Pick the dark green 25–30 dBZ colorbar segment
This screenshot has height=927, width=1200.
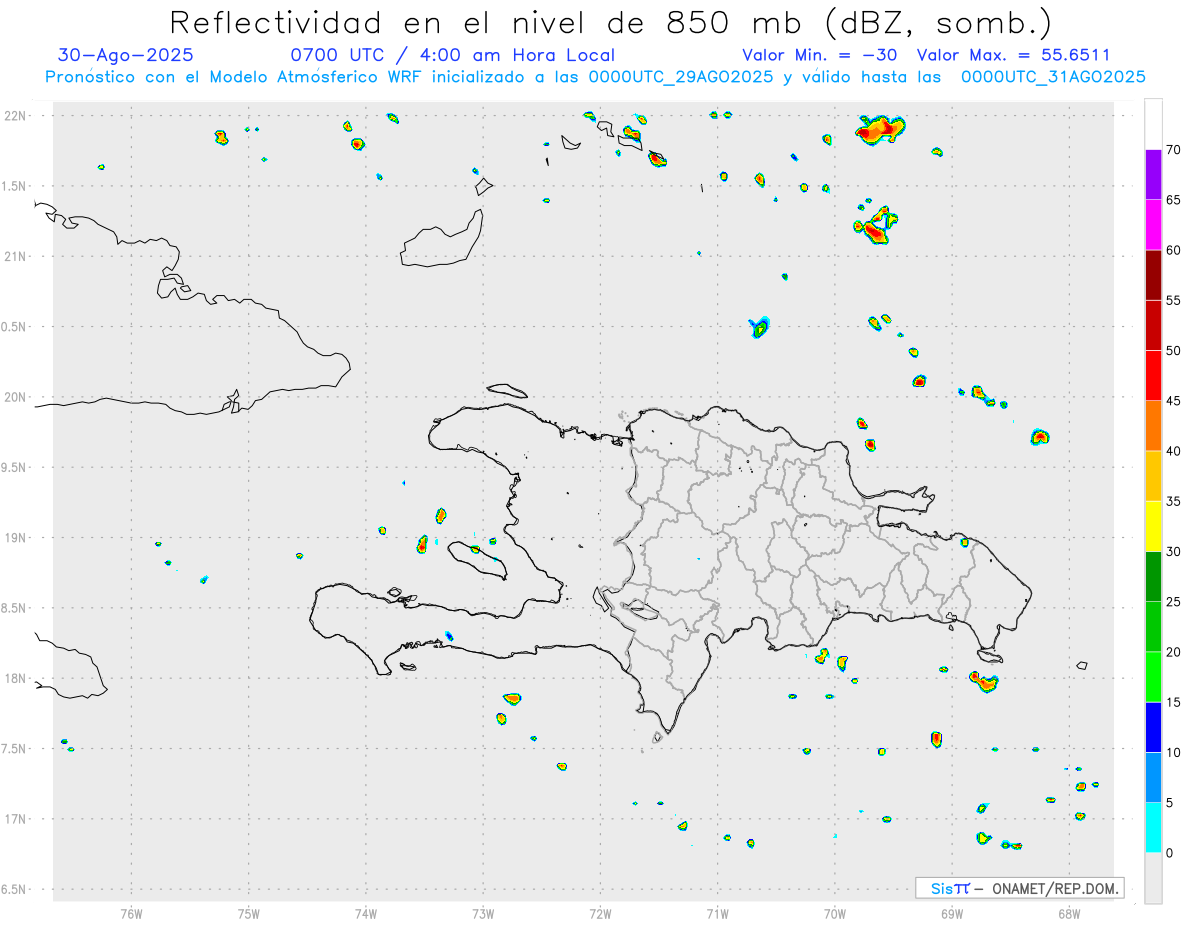coord(1153,576)
